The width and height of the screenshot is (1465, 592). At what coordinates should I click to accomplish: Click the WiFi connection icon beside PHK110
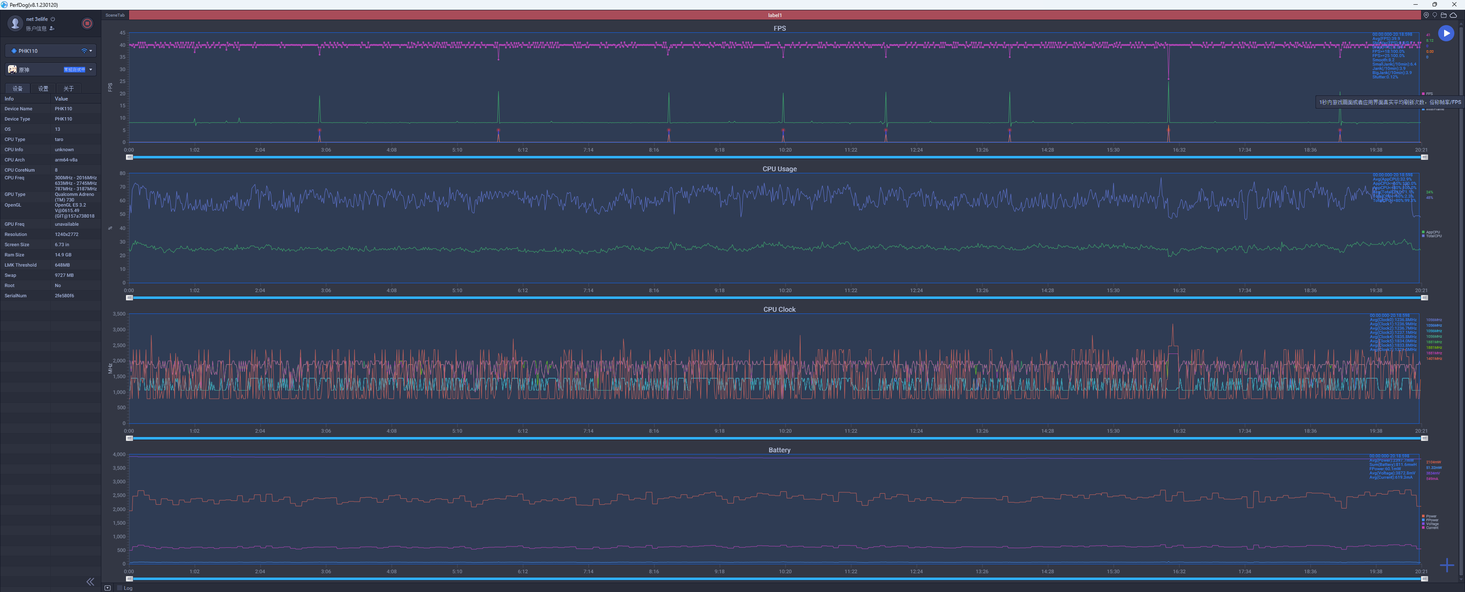point(84,50)
